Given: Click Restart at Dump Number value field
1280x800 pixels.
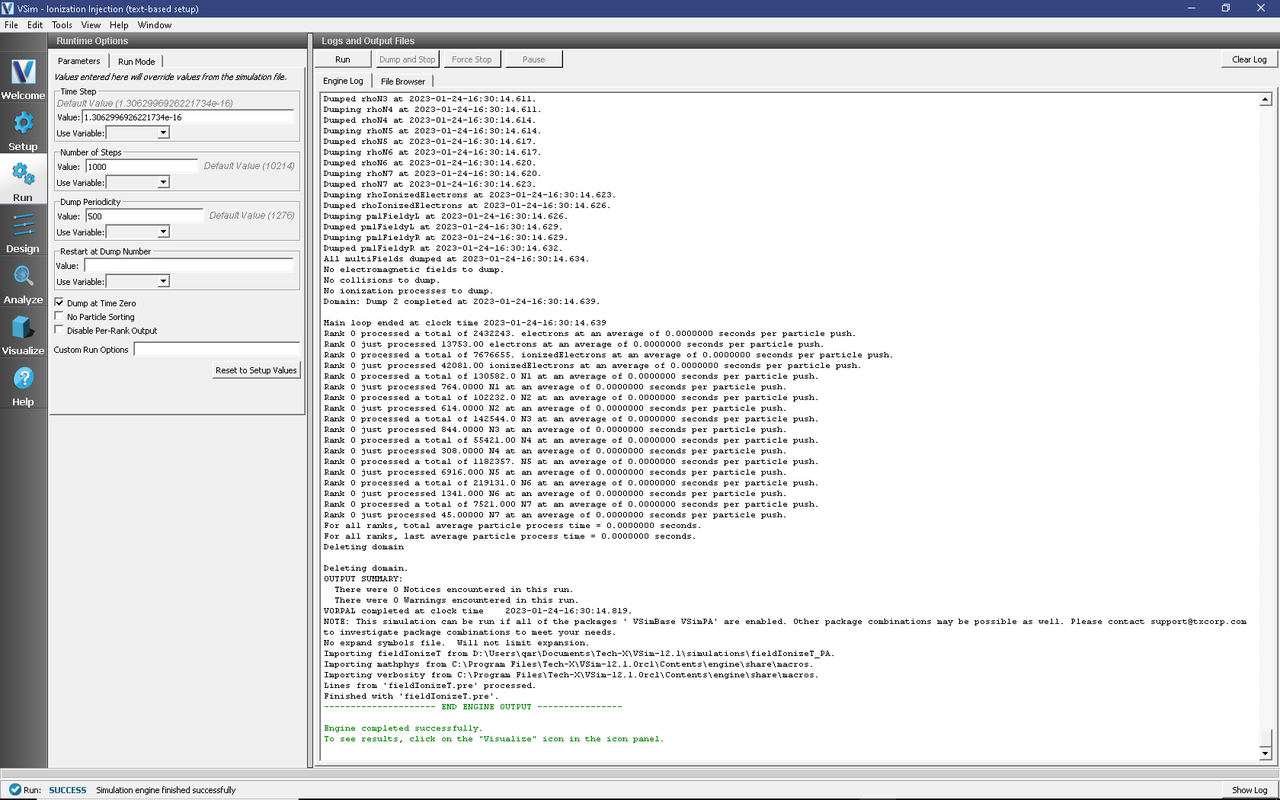Looking at the screenshot, I should click(188, 266).
